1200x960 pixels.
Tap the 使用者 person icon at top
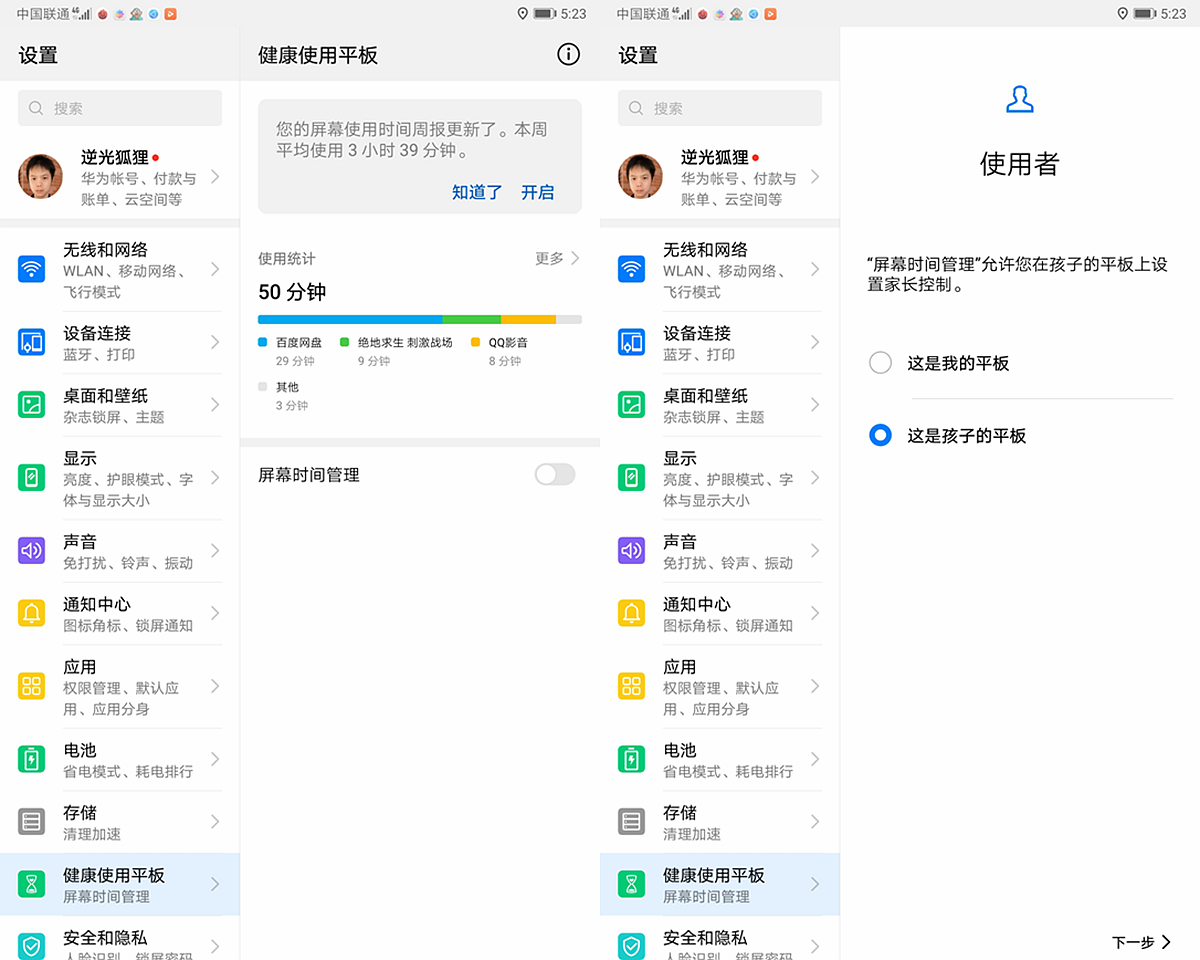1019,99
